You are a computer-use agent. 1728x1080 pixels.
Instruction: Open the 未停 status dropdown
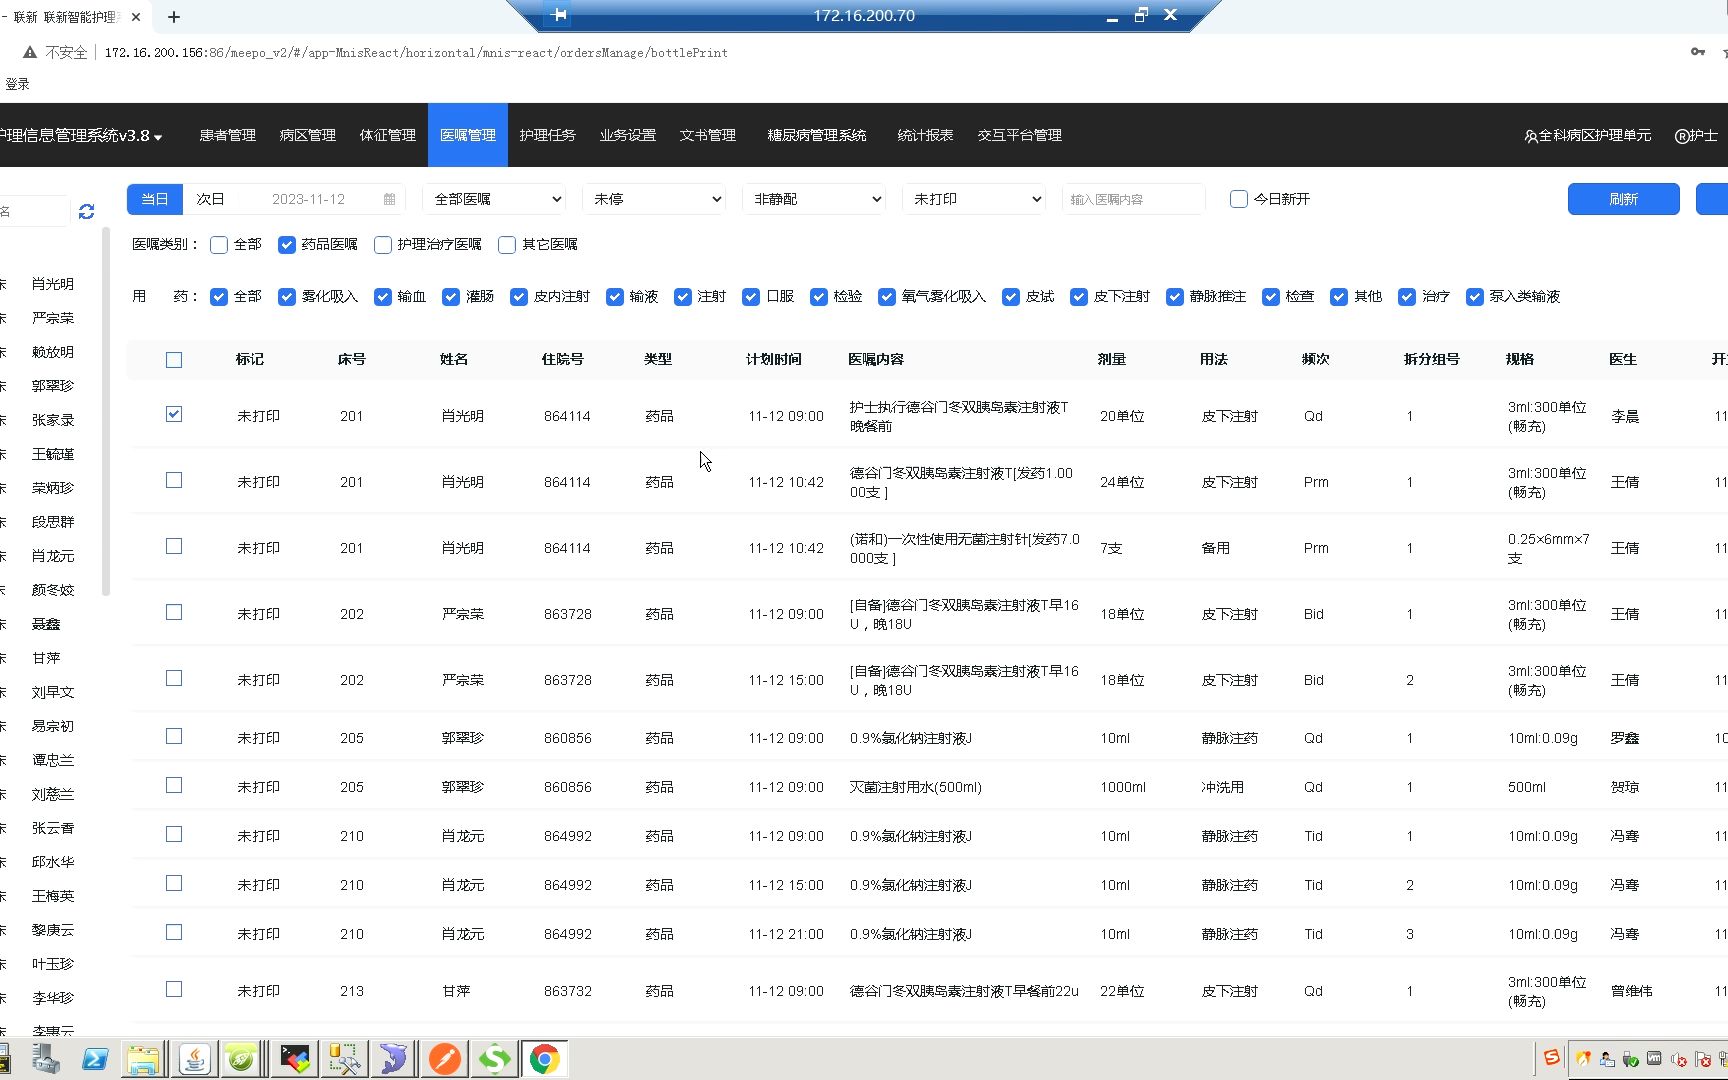pos(655,199)
